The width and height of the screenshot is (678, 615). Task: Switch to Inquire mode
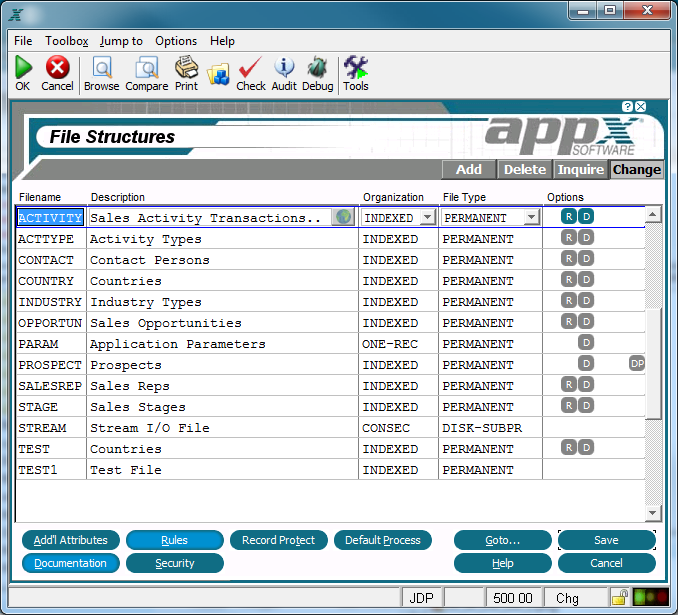[581, 170]
